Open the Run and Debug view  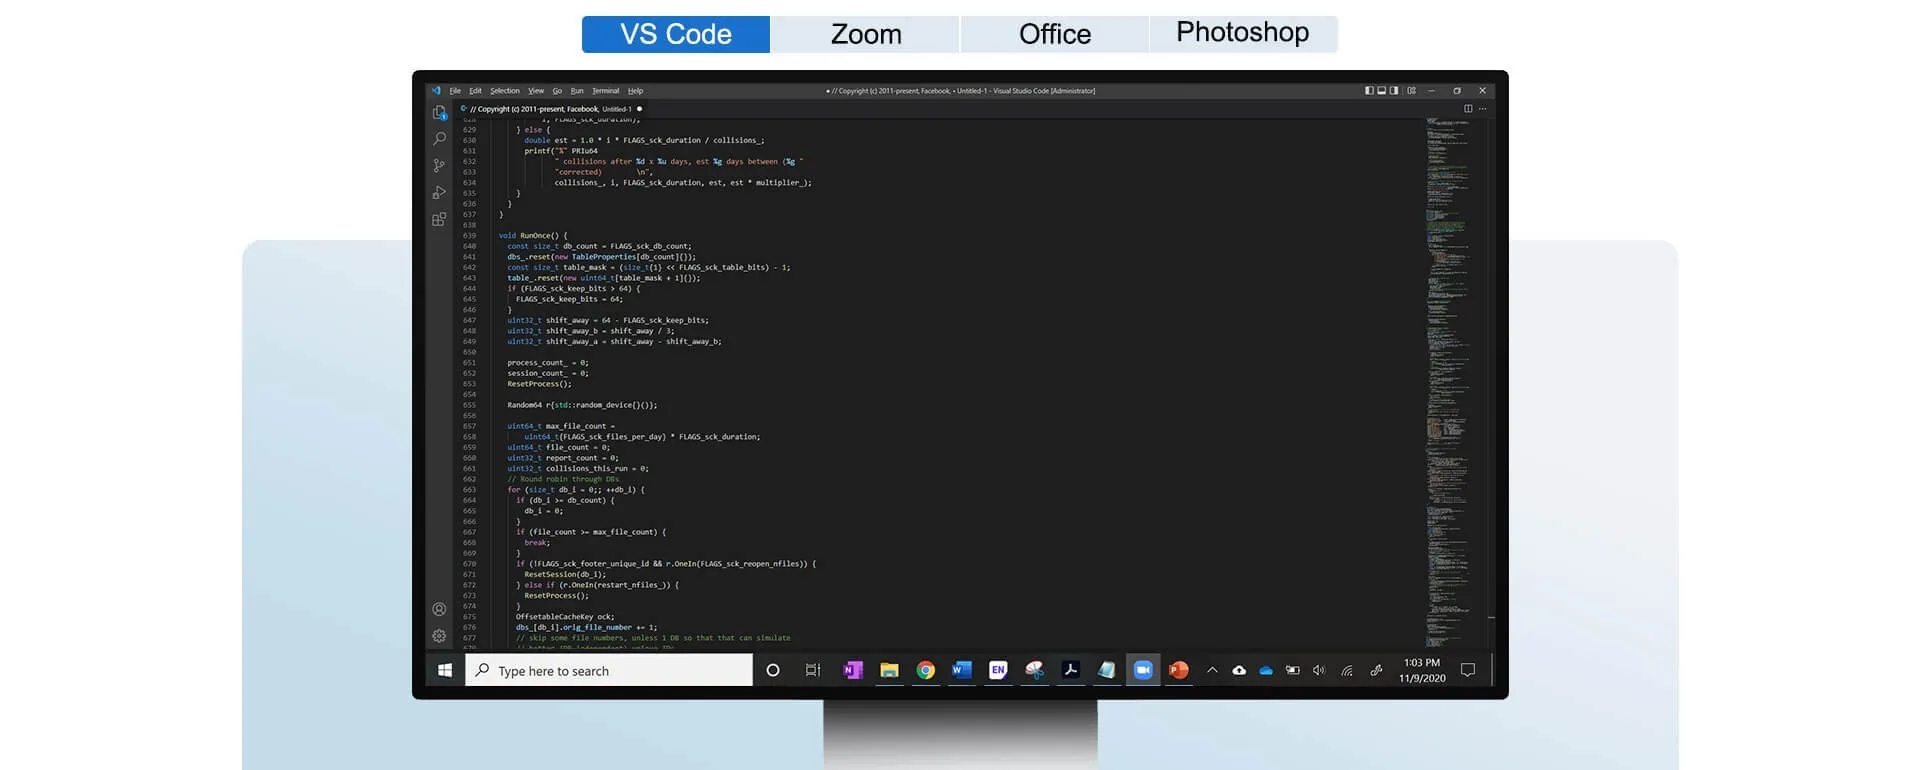[439, 192]
